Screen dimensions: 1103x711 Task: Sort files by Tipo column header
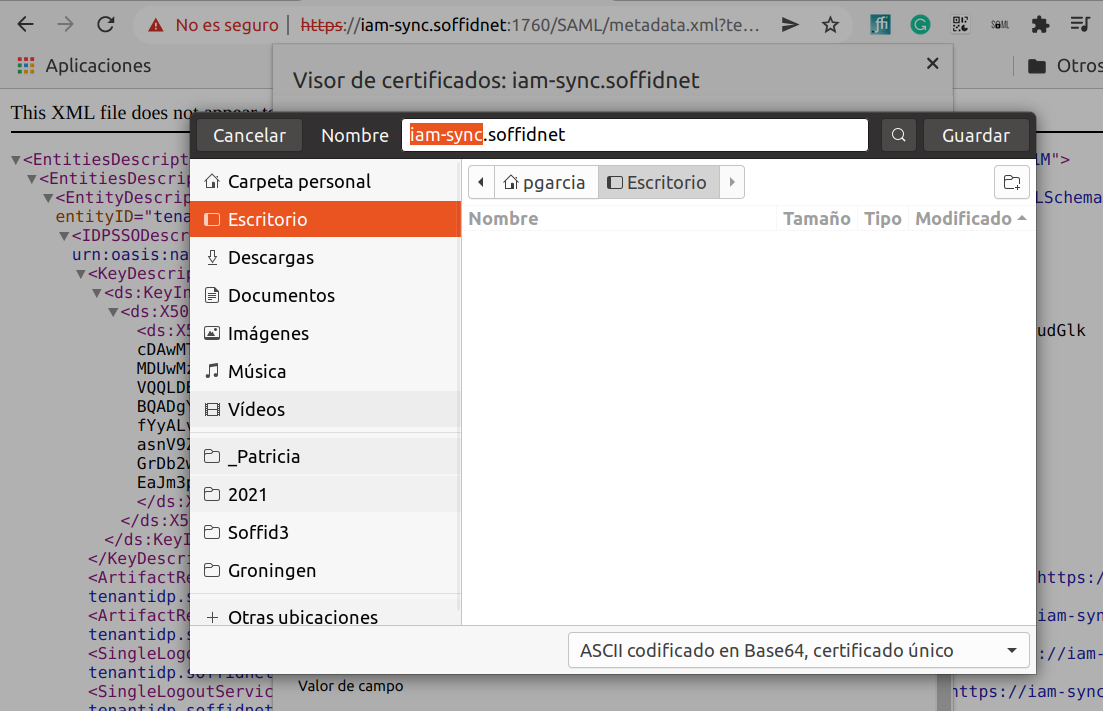(883, 219)
